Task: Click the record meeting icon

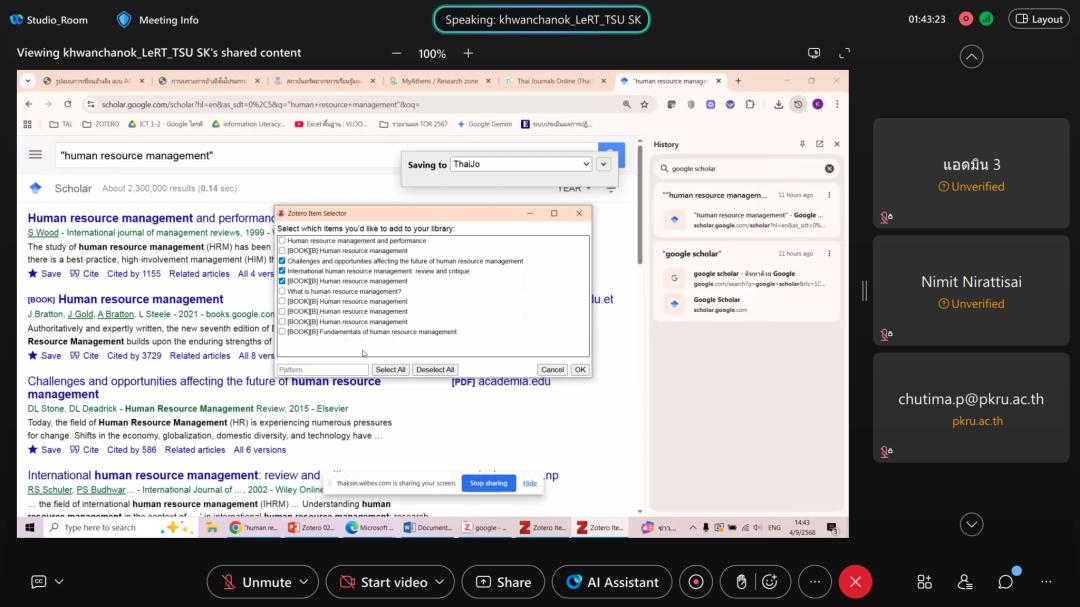Action: (x=696, y=582)
